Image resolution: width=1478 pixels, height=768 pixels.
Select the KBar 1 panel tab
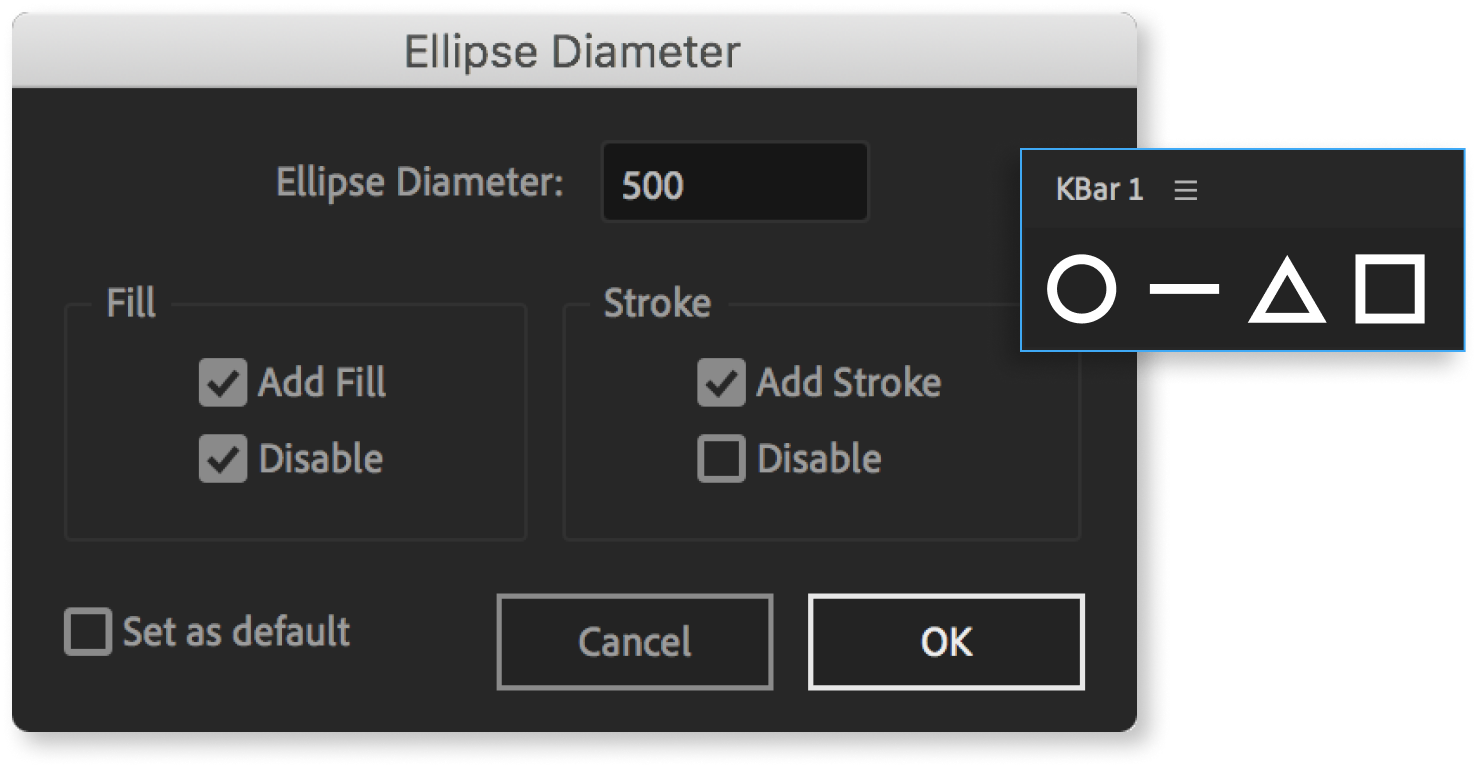coord(1099,190)
